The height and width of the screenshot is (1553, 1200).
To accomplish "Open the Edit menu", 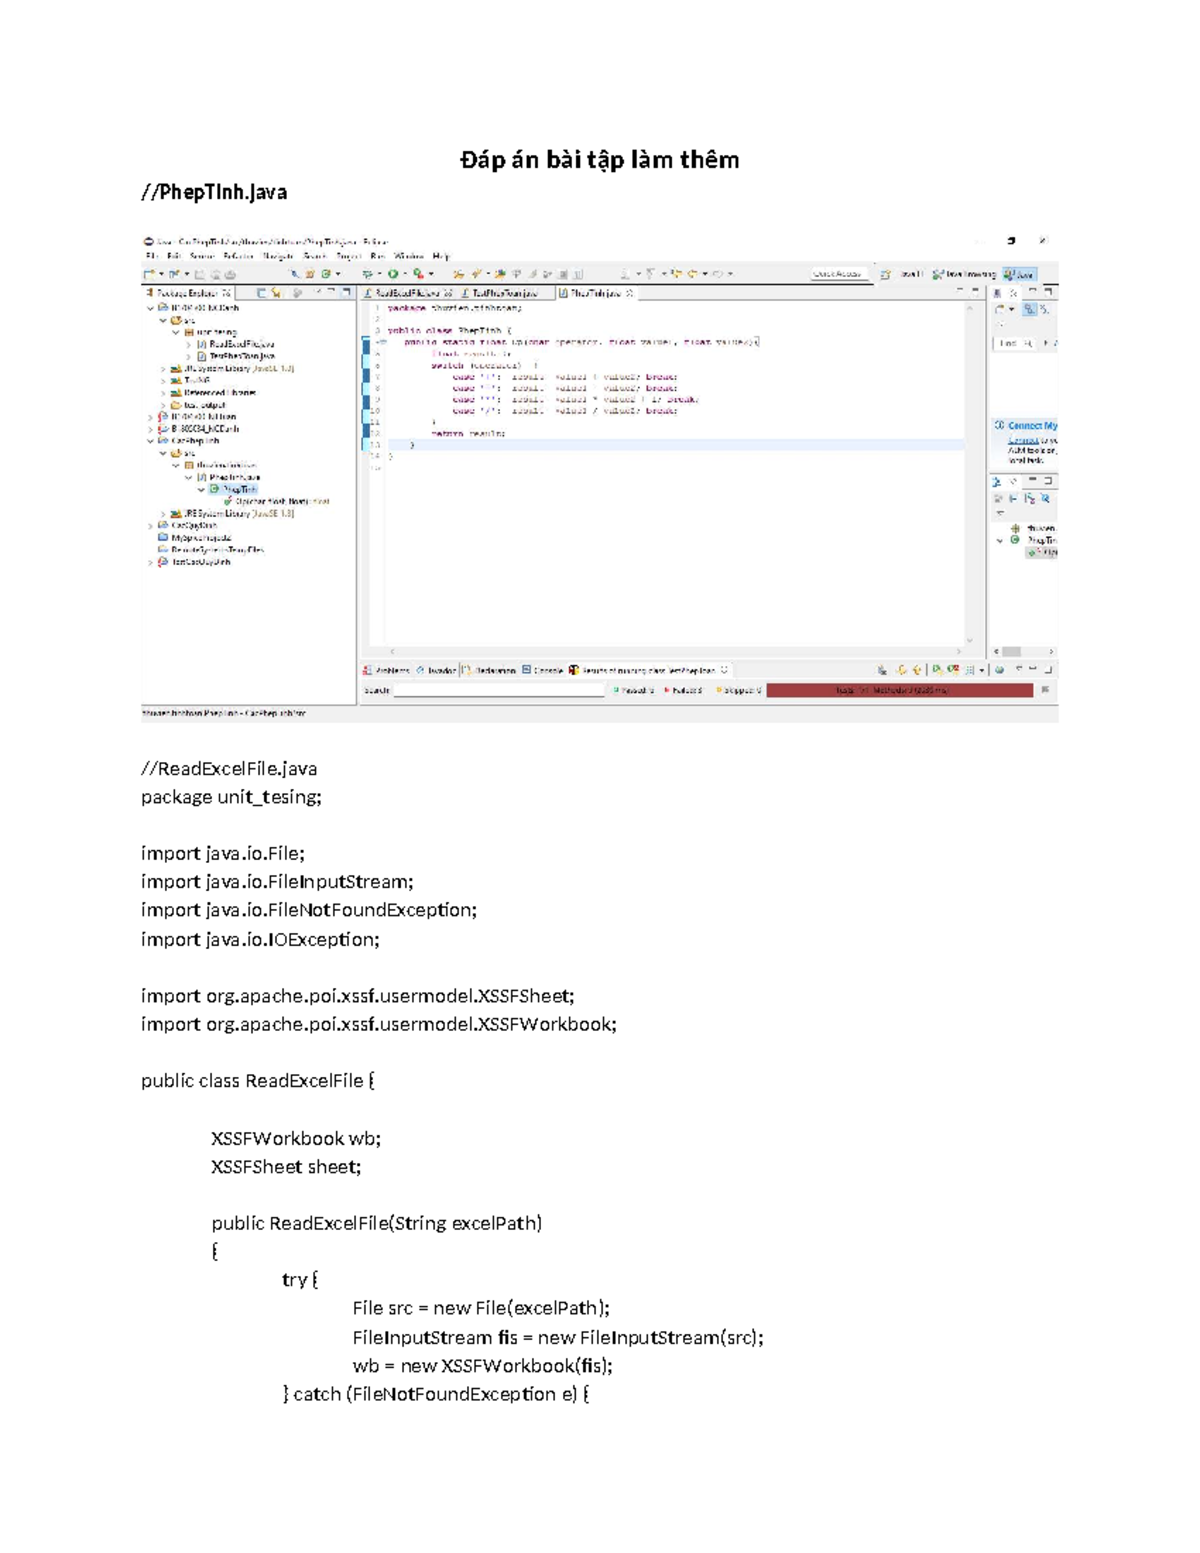I will [x=174, y=257].
